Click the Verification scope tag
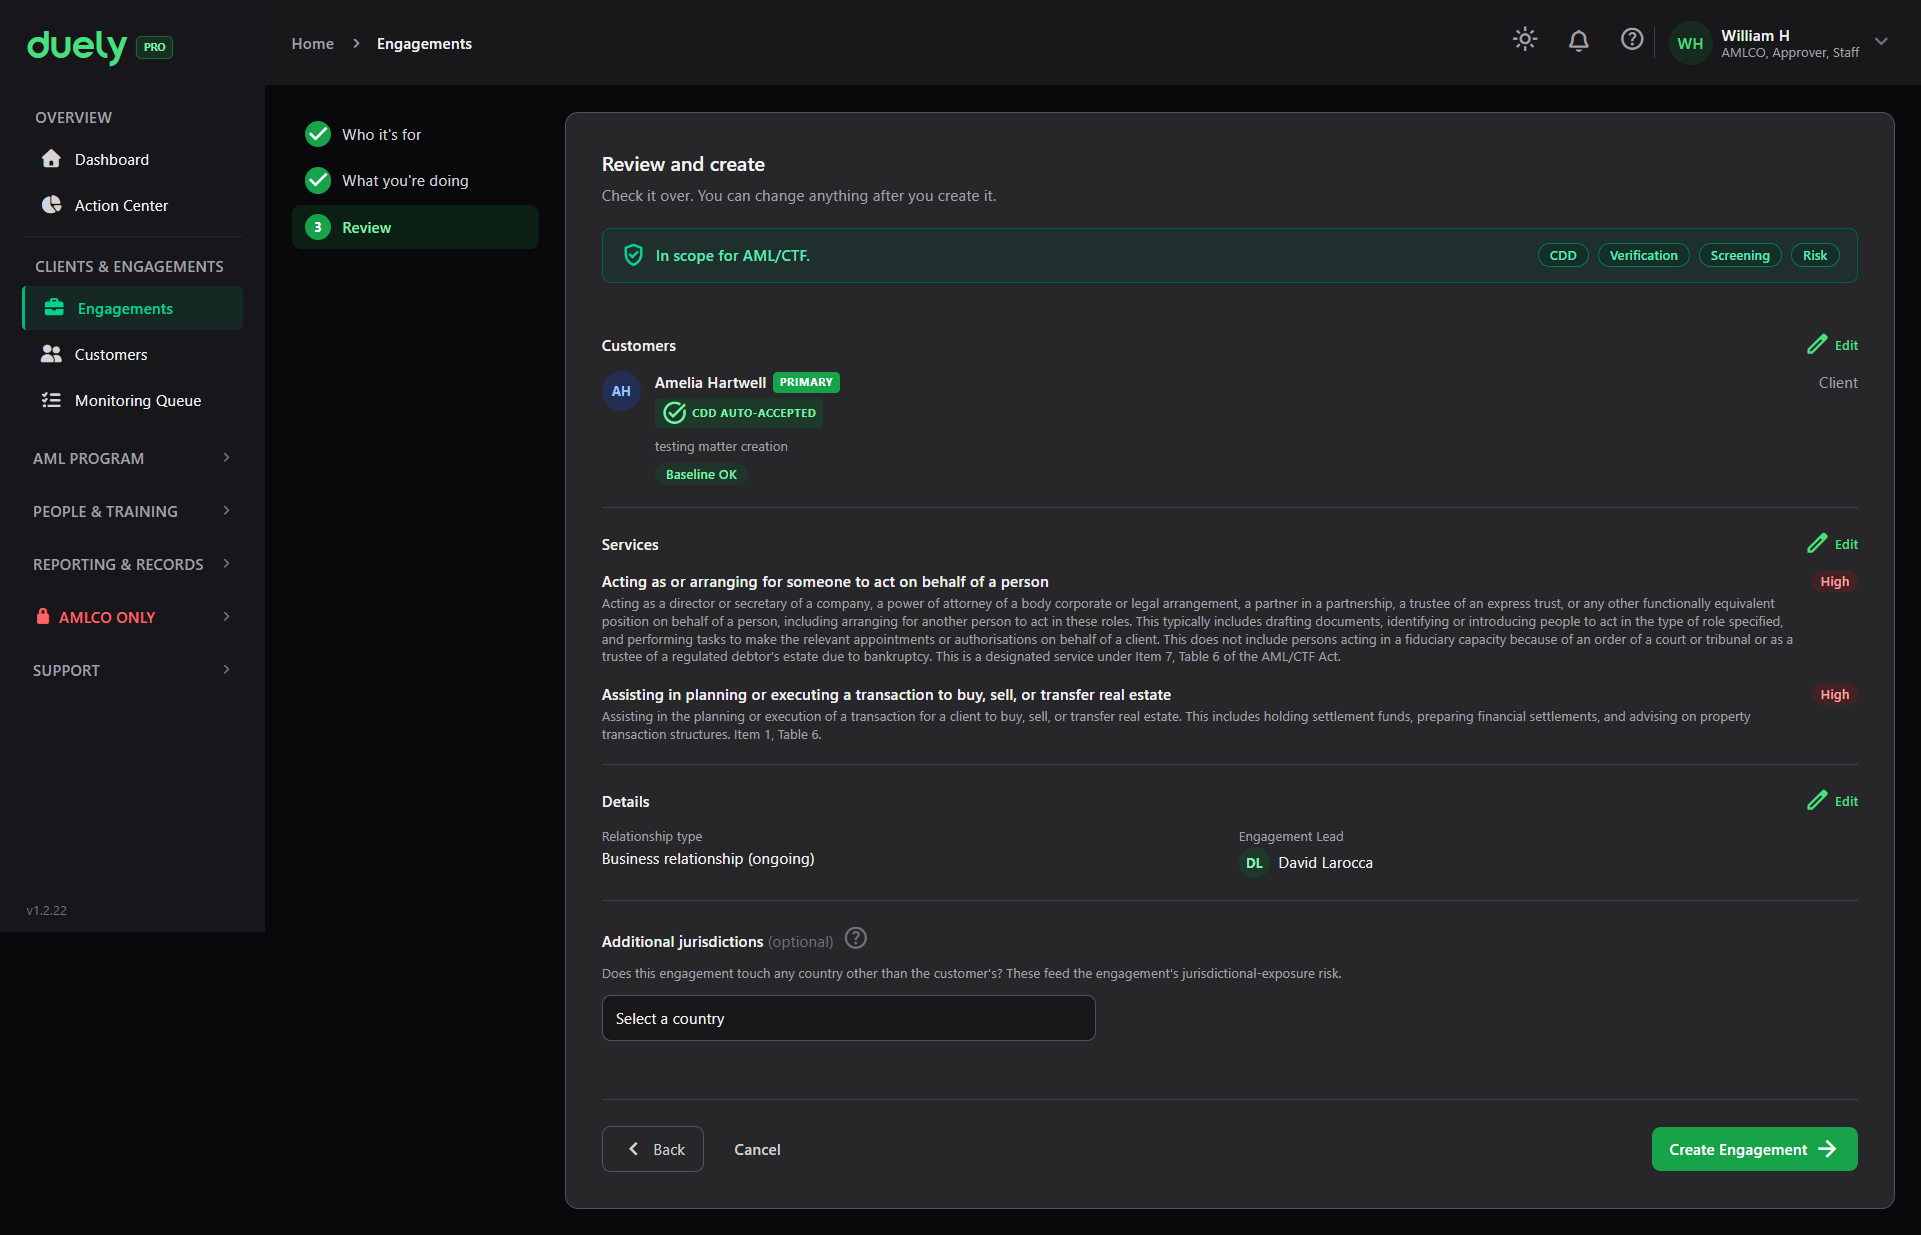The height and width of the screenshot is (1235, 1921). coord(1643,255)
